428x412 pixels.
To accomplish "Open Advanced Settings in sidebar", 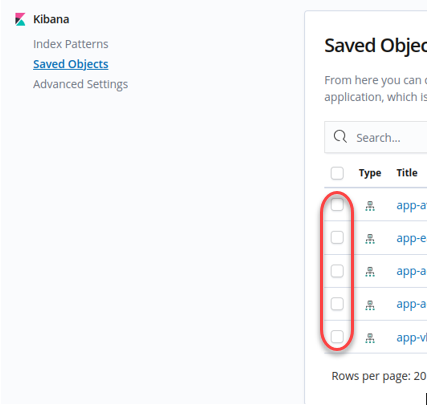I will coord(80,84).
